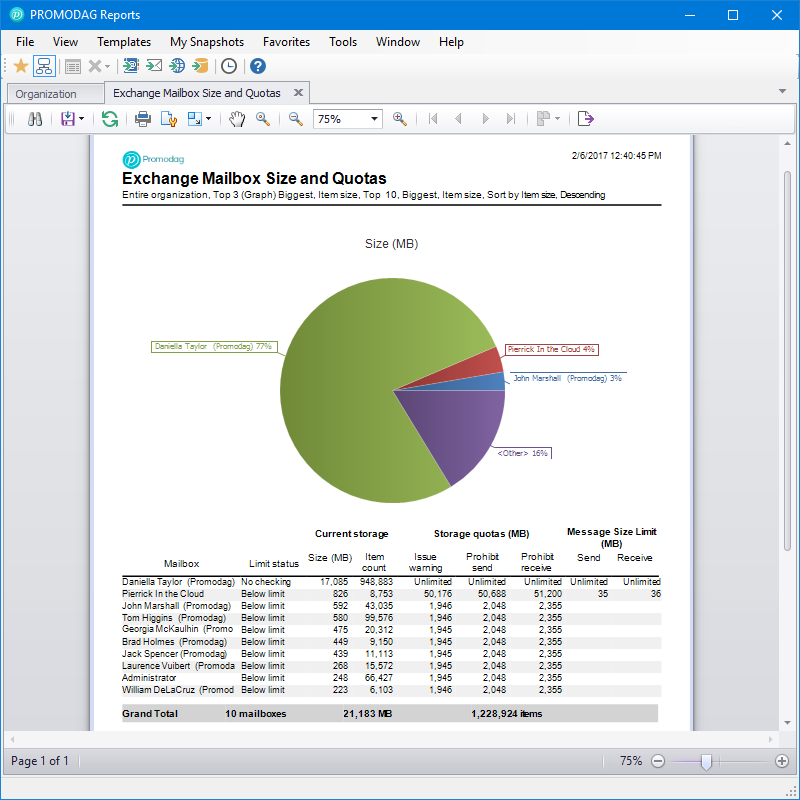Click the page setup wrench icon
The width and height of the screenshot is (800, 800).
169,119
